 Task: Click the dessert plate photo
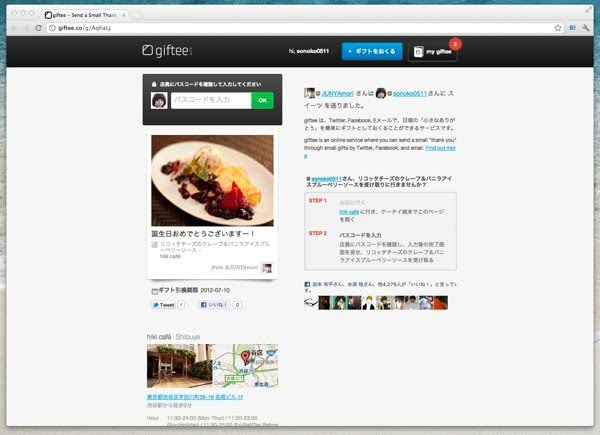tap(211, 180)
